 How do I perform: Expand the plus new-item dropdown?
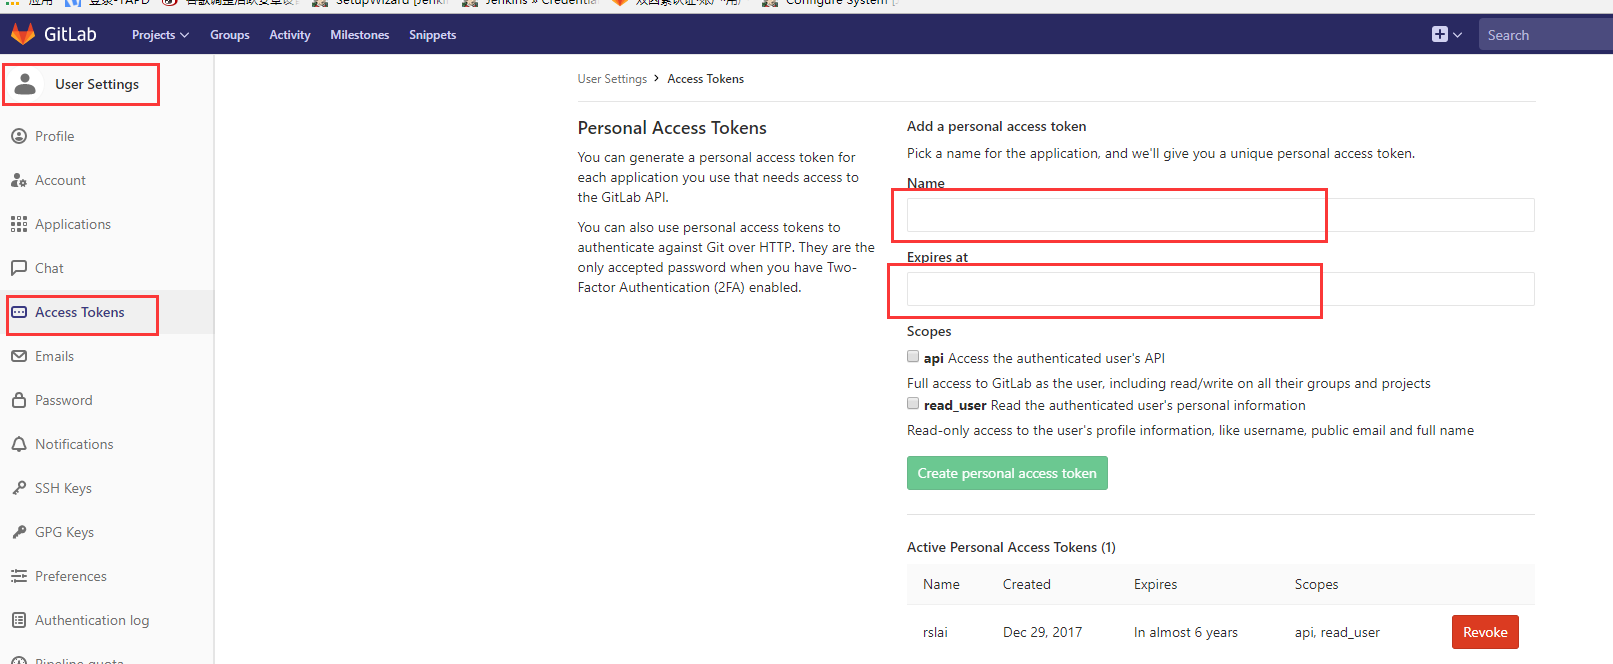(1447, 34)
